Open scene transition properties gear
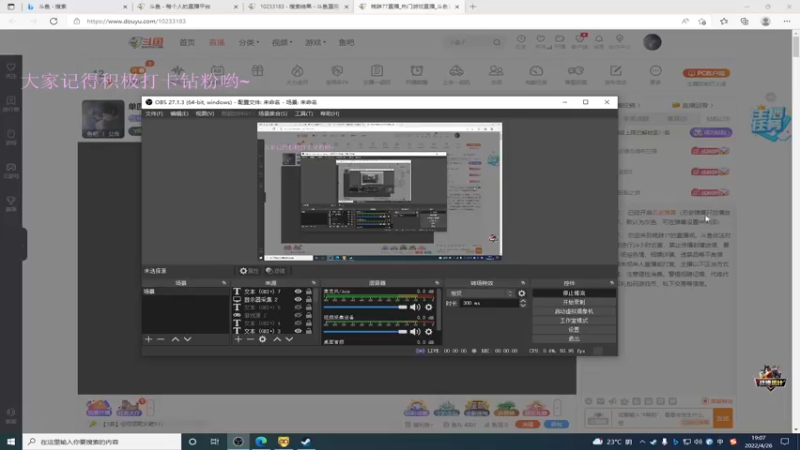The image size is (800, 450). 521,293
